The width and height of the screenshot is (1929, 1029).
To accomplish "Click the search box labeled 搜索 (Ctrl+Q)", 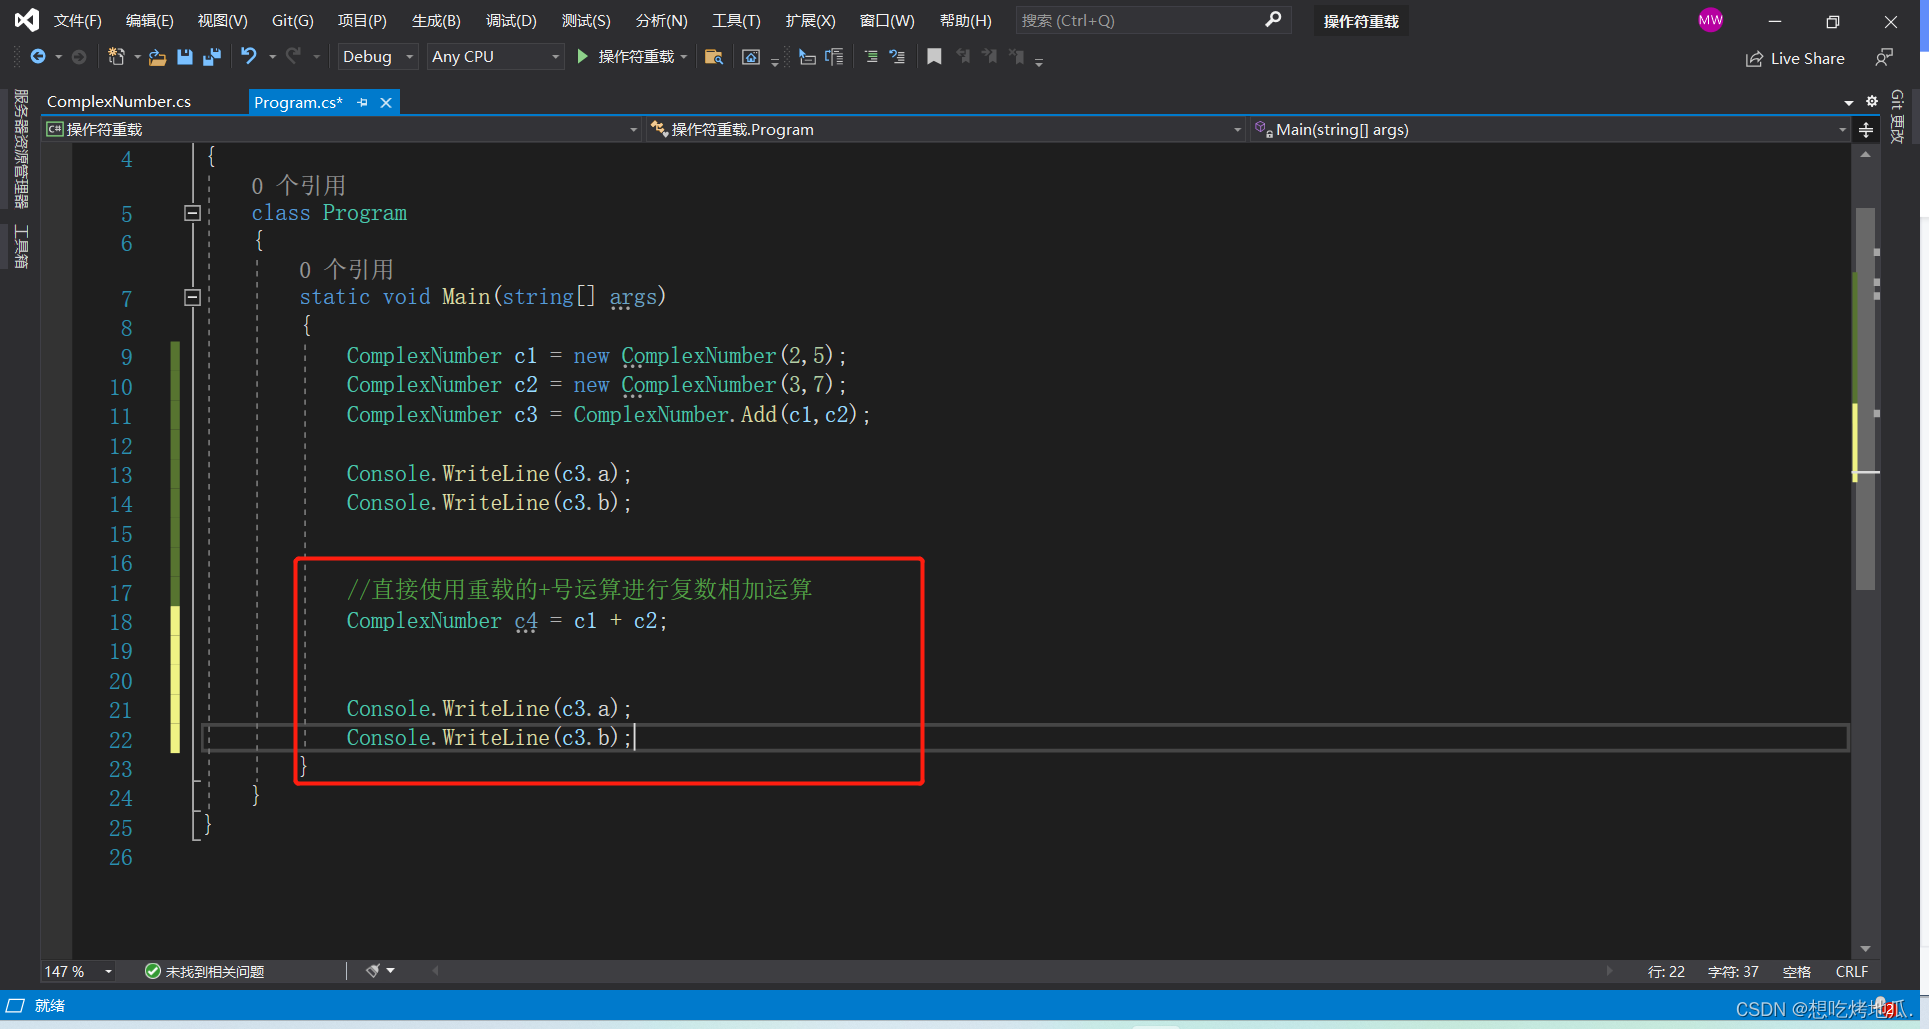I will coord(1140,20).
